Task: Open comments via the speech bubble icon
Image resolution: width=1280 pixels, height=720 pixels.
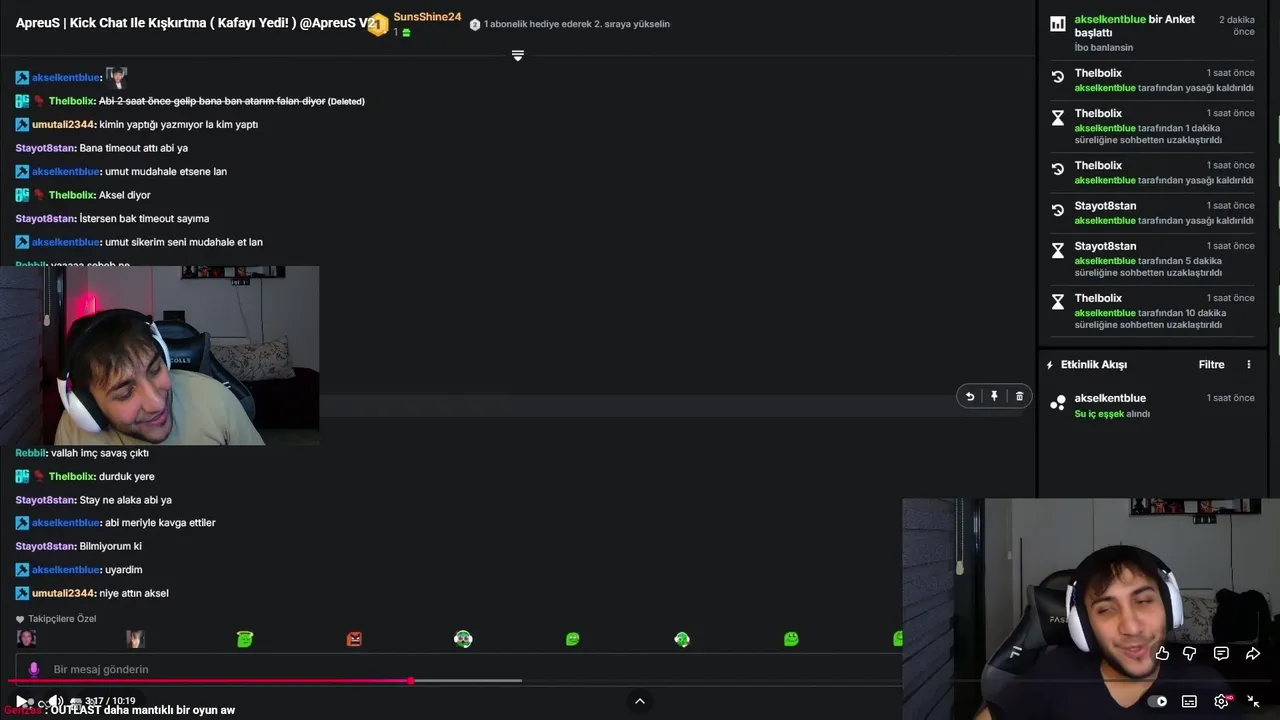Action: click(1221, 653)
